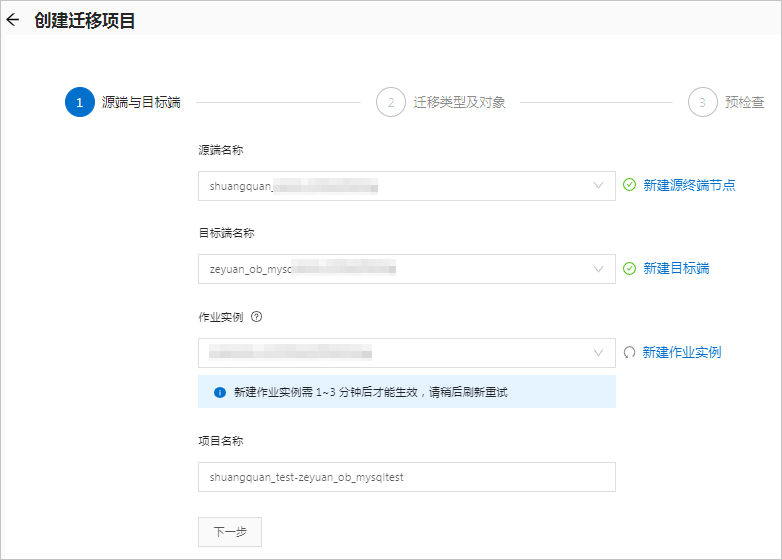782x560 pixels.
Task: Click the 迁移类型及对象 step label
Action: pyautogui.click(x=459, y=102)
